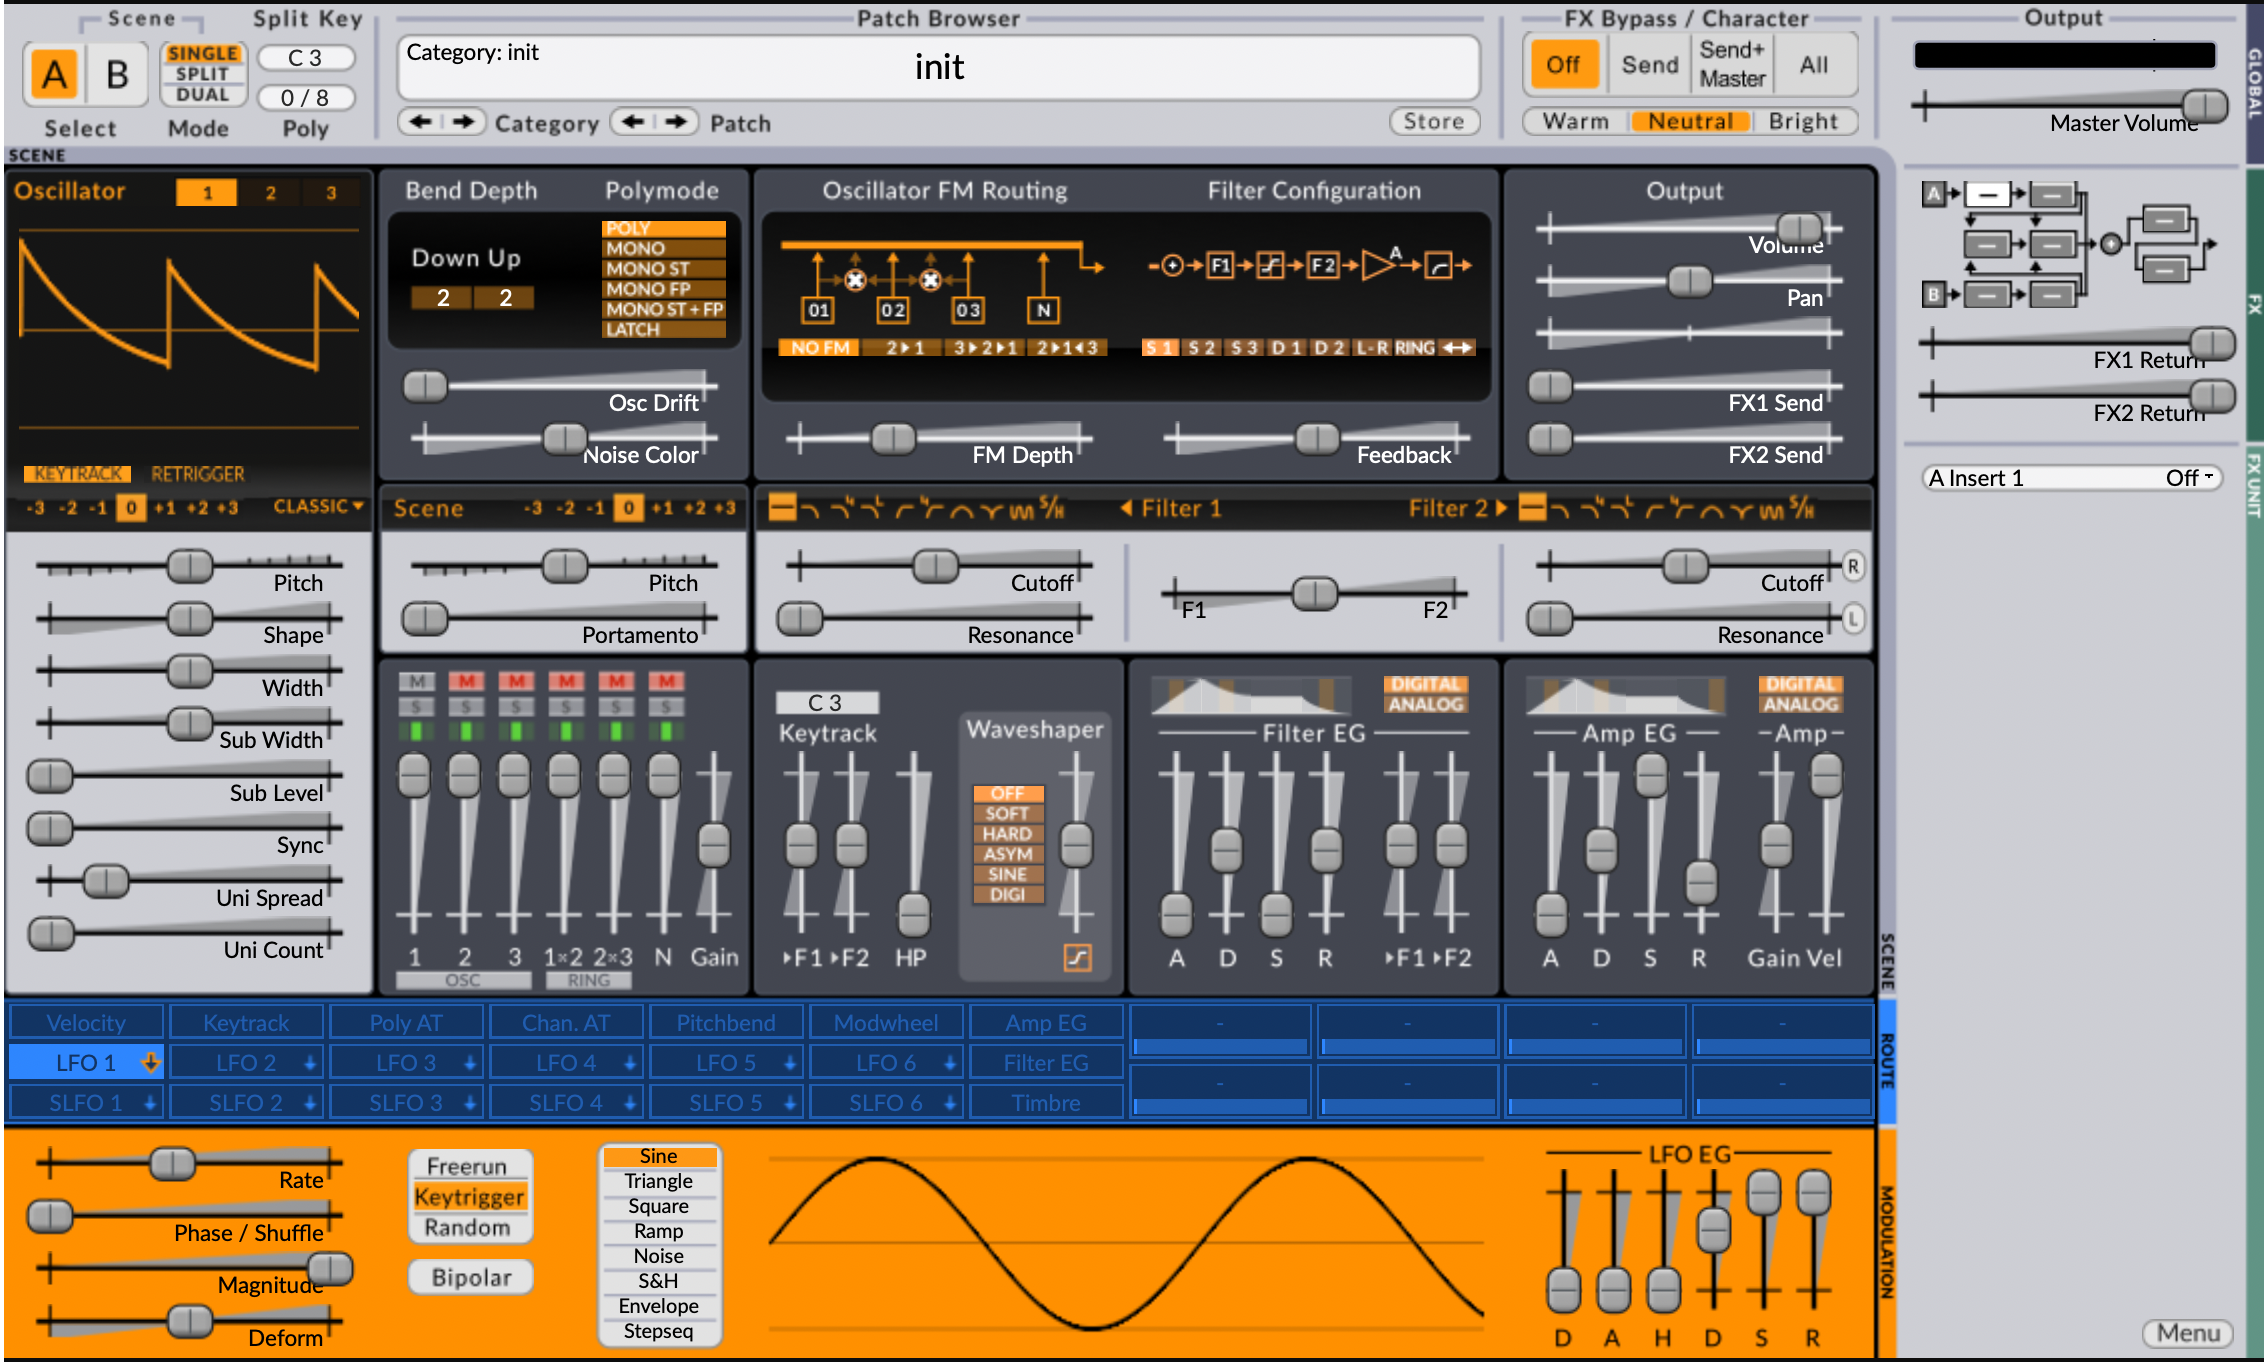Click the Master Volume slider handle
The width and height of the screenshot is (2264, 1362).
2204,106
